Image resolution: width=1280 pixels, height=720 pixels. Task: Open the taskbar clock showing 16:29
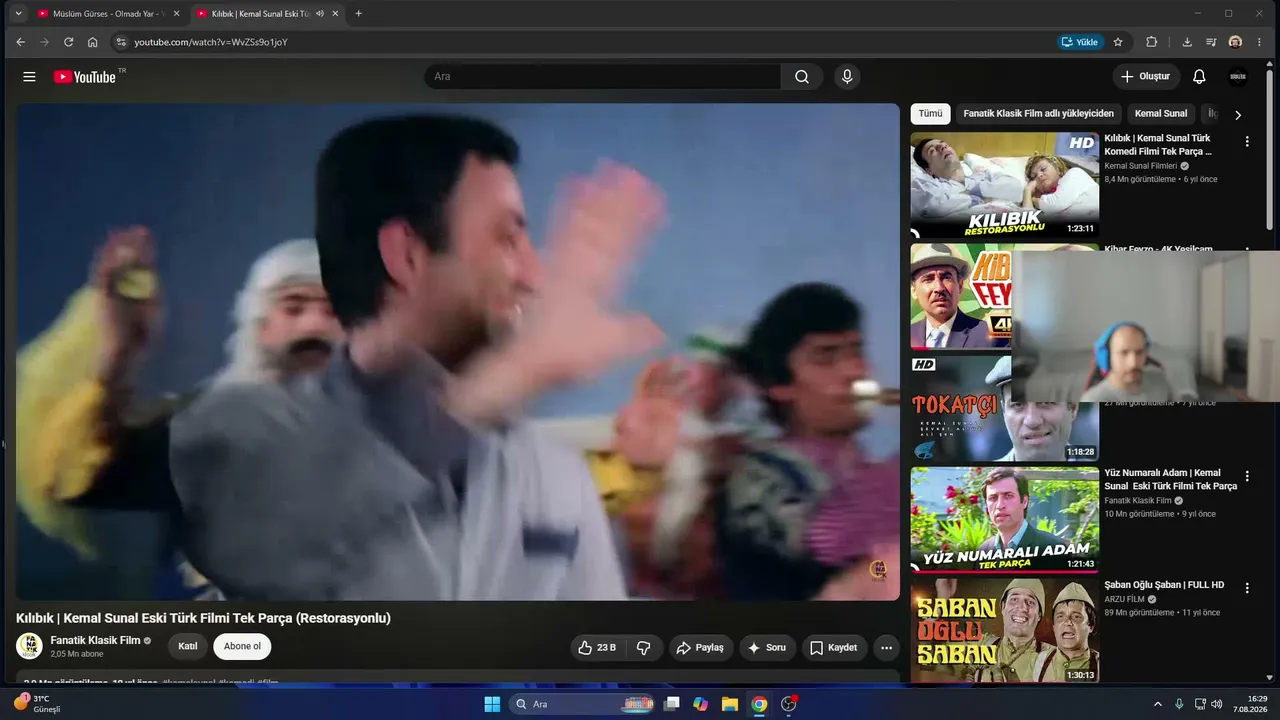(1249, 704)
